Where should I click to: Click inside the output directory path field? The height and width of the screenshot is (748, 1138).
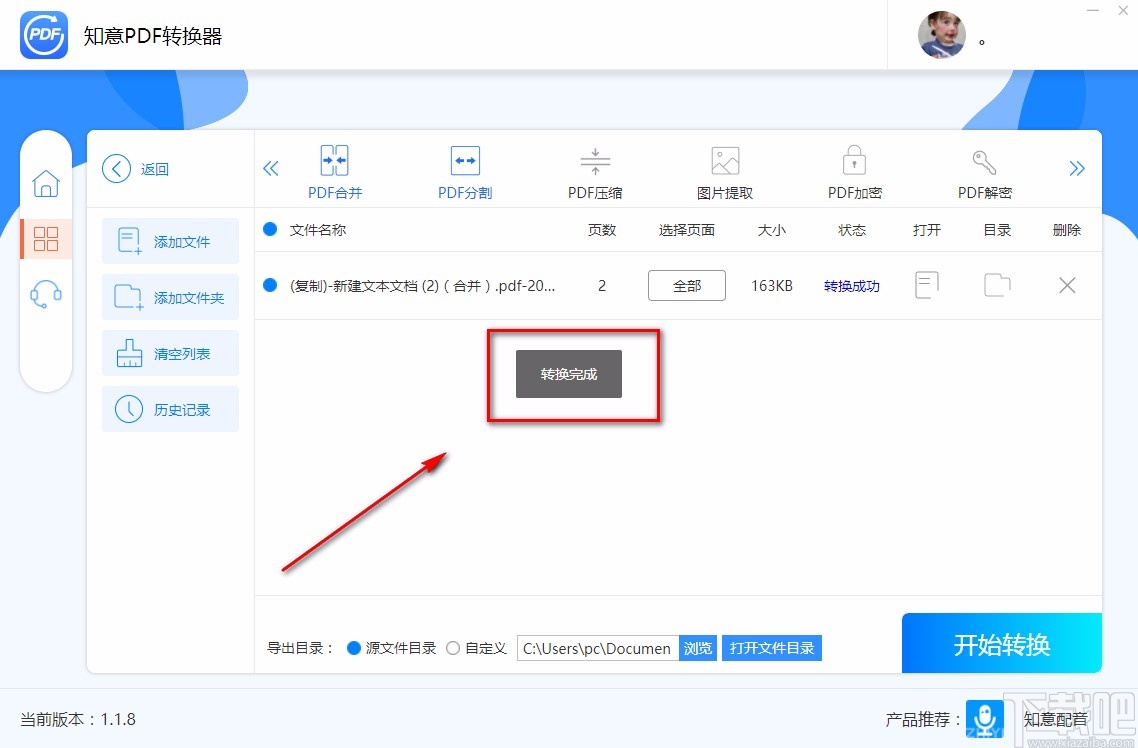[x=595, y=647]
